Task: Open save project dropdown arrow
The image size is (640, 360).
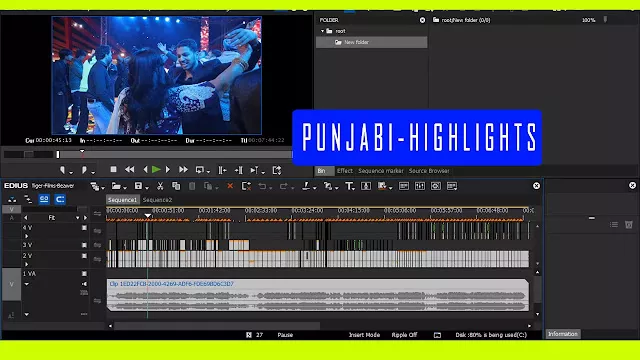Action: click(x=147, y=188)
